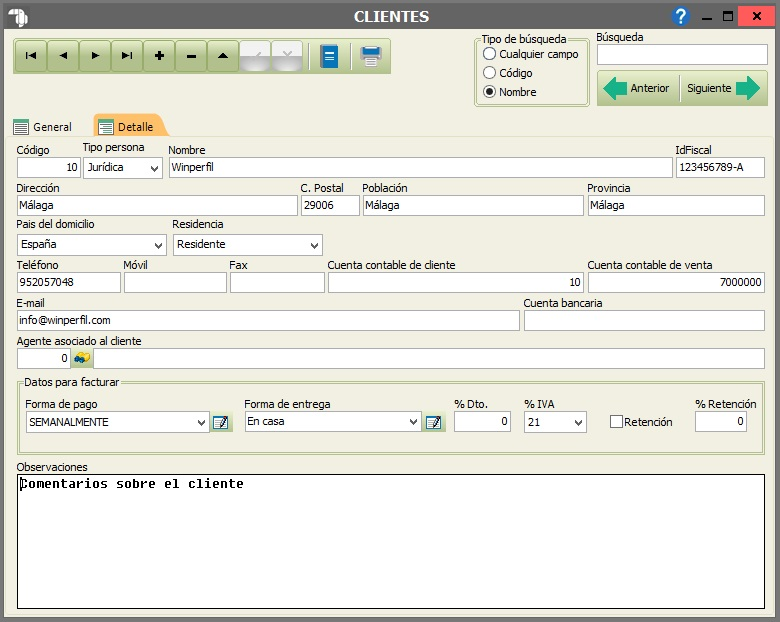Open the Forma de pago dropdown
This screenshot has width=780, height=622.
pos(201,422)
